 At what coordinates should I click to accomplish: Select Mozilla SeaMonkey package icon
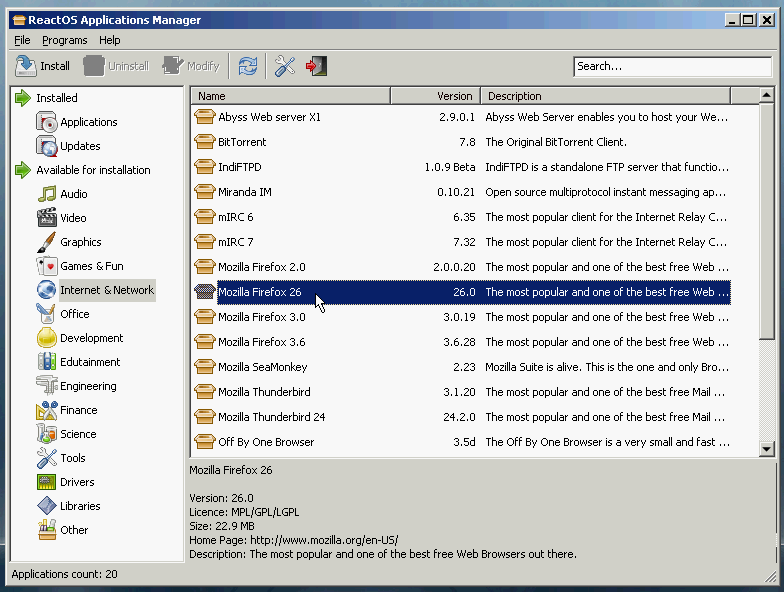[x=204, y=367]
